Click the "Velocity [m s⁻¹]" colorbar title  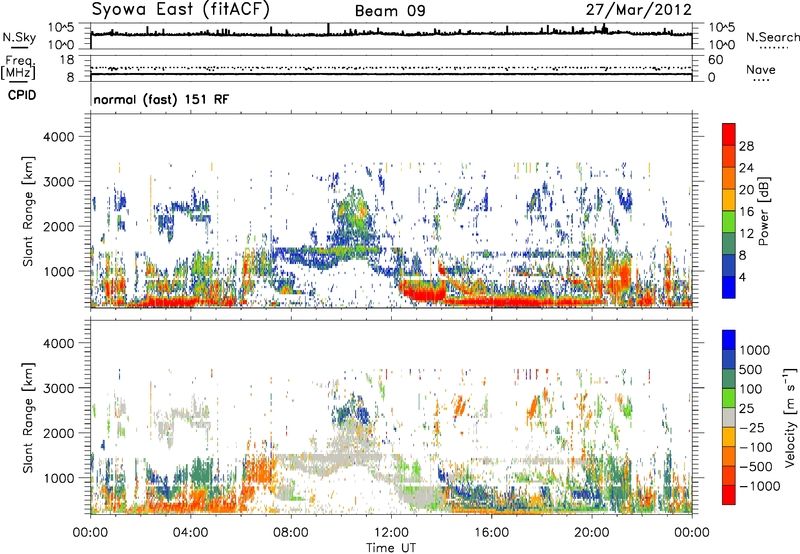[790, 417]
